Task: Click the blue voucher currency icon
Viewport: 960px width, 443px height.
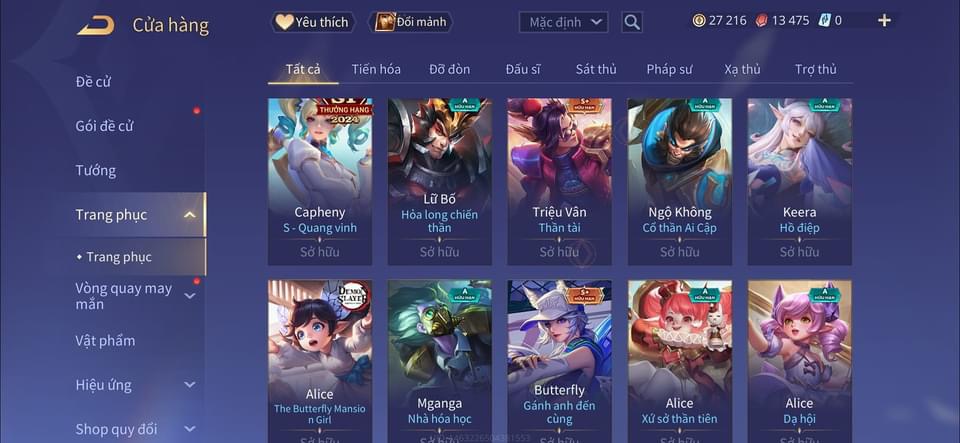Action: (x=823, y=20)
